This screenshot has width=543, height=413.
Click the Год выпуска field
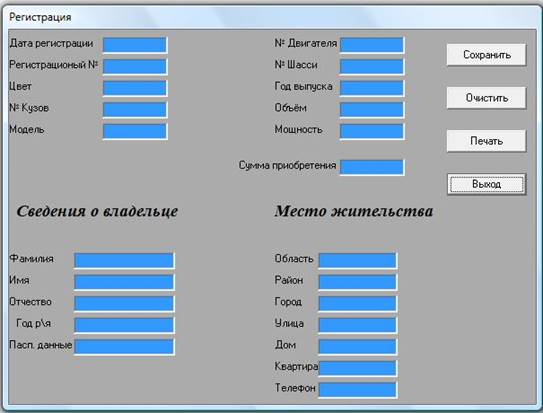coord(372,88)
